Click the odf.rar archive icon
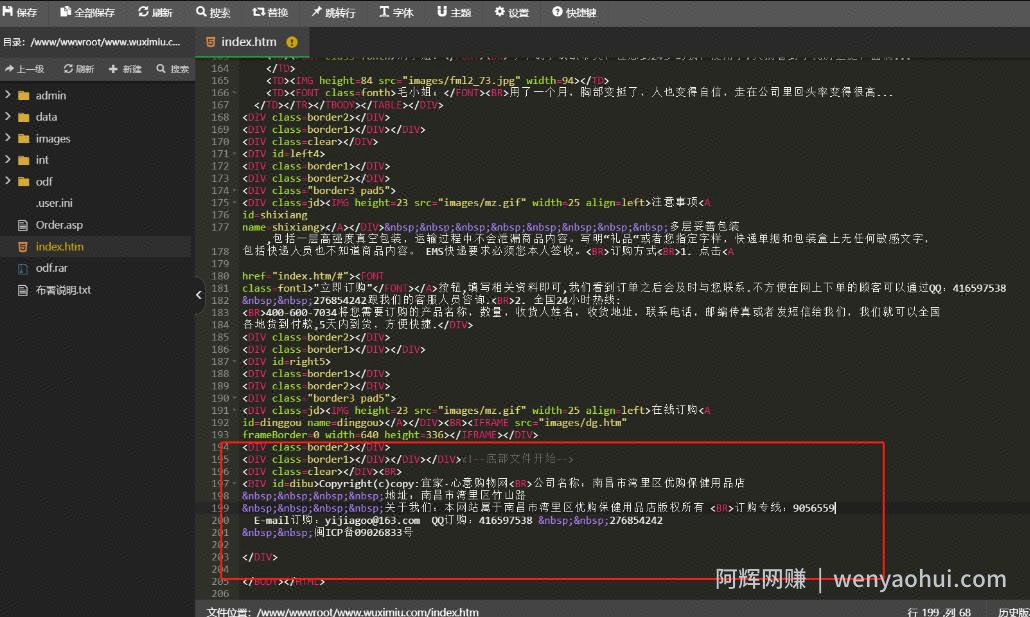The image size is (1030, 617). (23, 269)
